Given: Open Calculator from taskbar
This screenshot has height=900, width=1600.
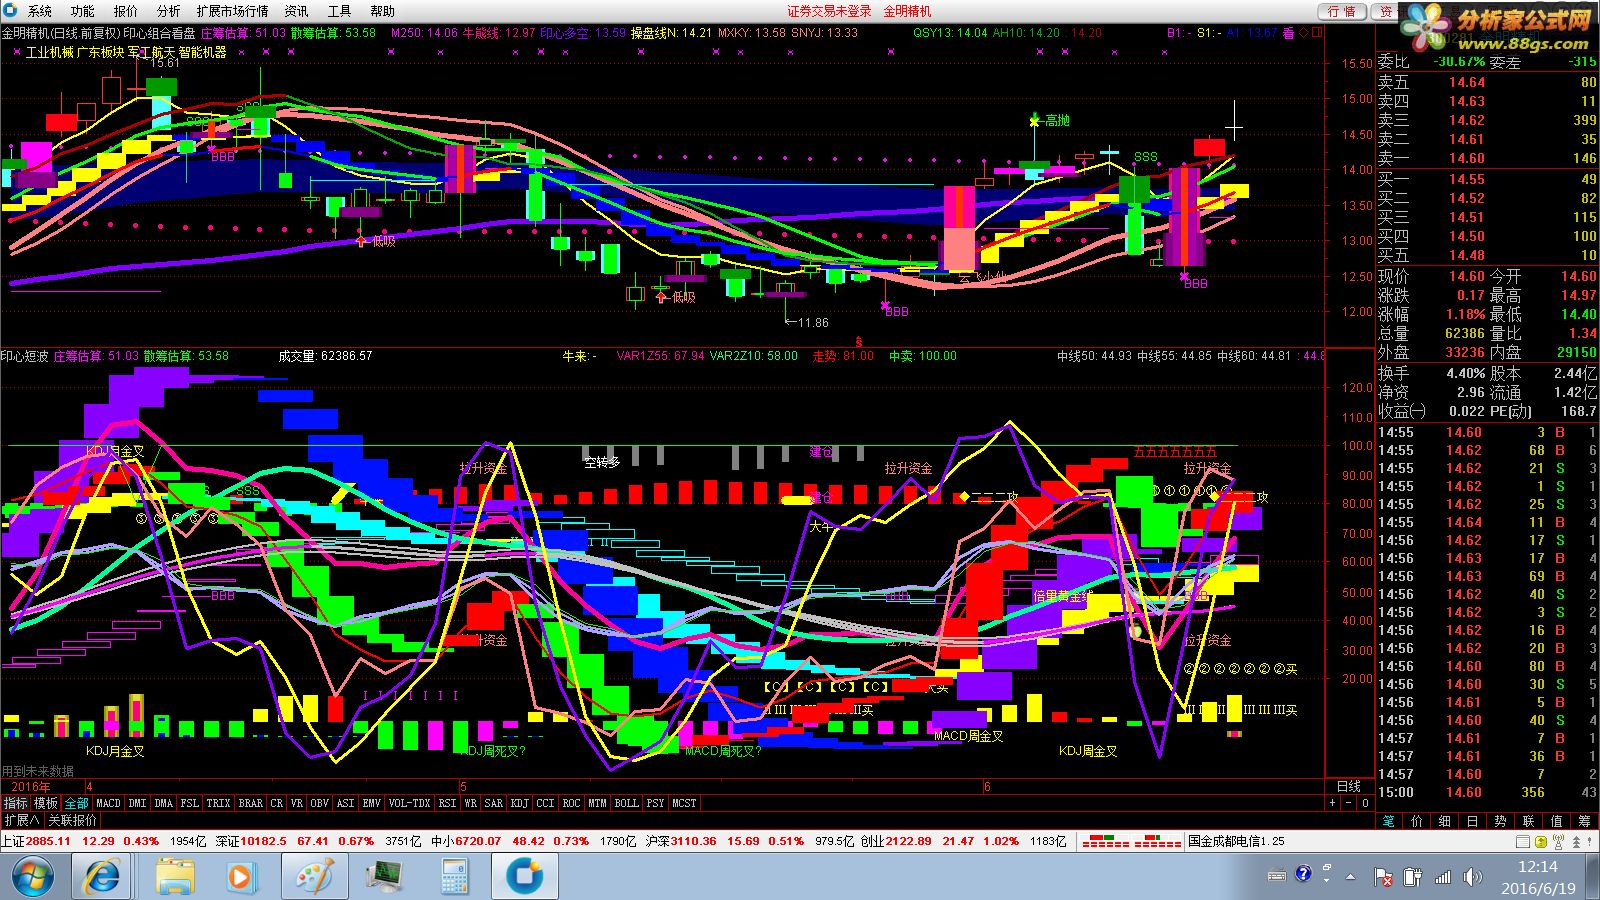Looking at the screenshot, I should [x=454, y=877].
